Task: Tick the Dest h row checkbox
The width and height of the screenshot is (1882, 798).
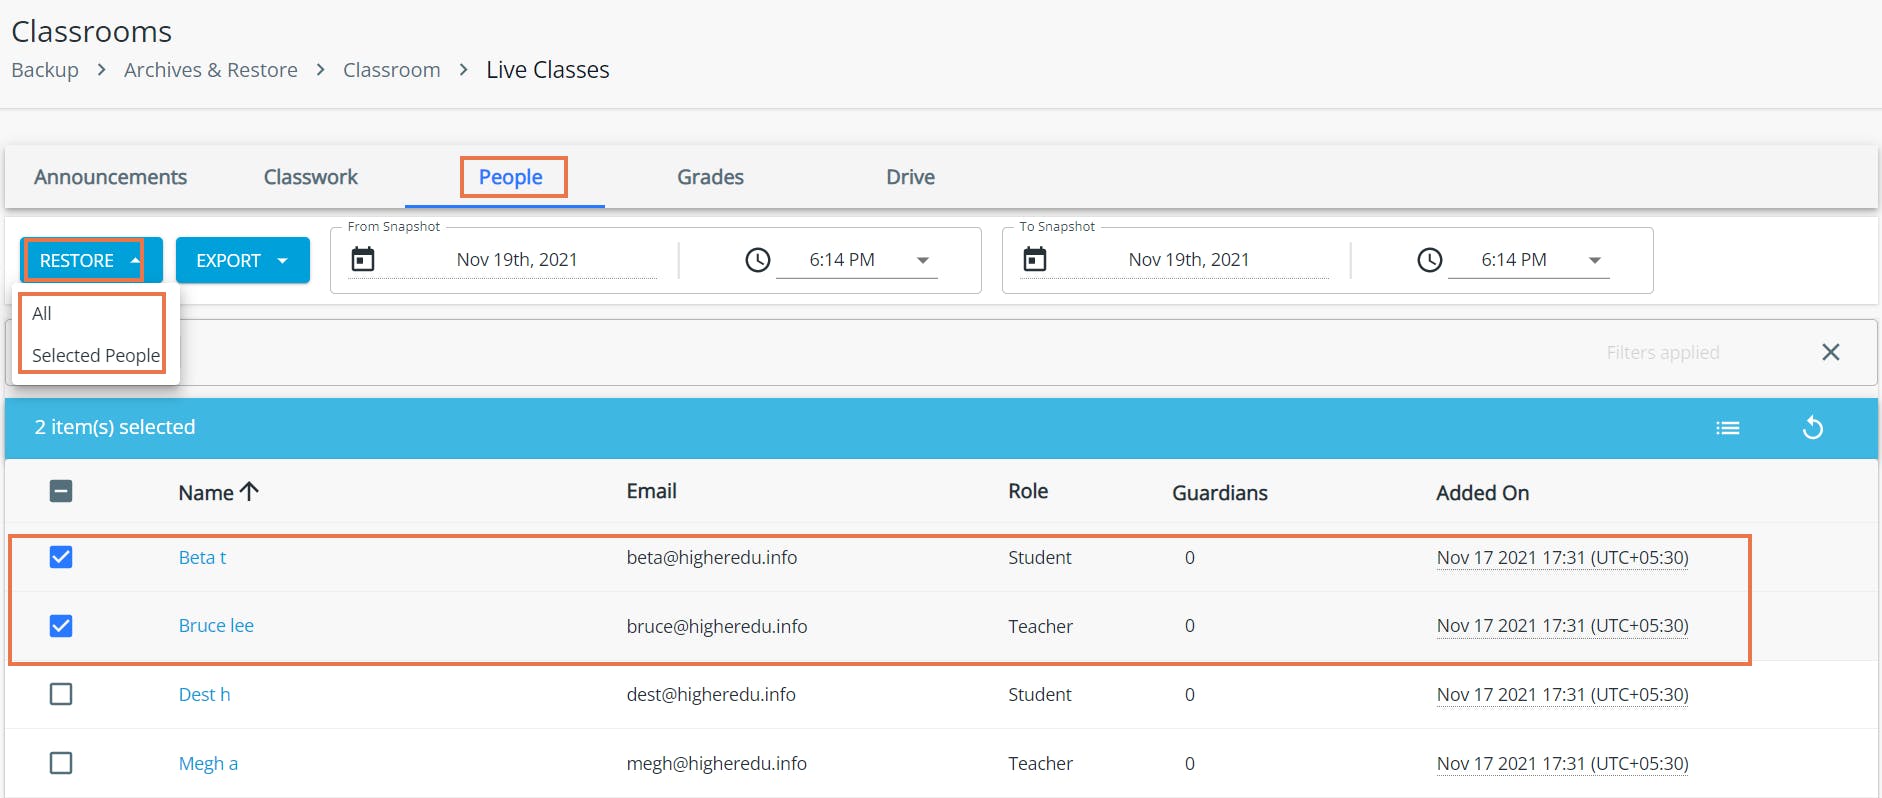Action: 61,694
